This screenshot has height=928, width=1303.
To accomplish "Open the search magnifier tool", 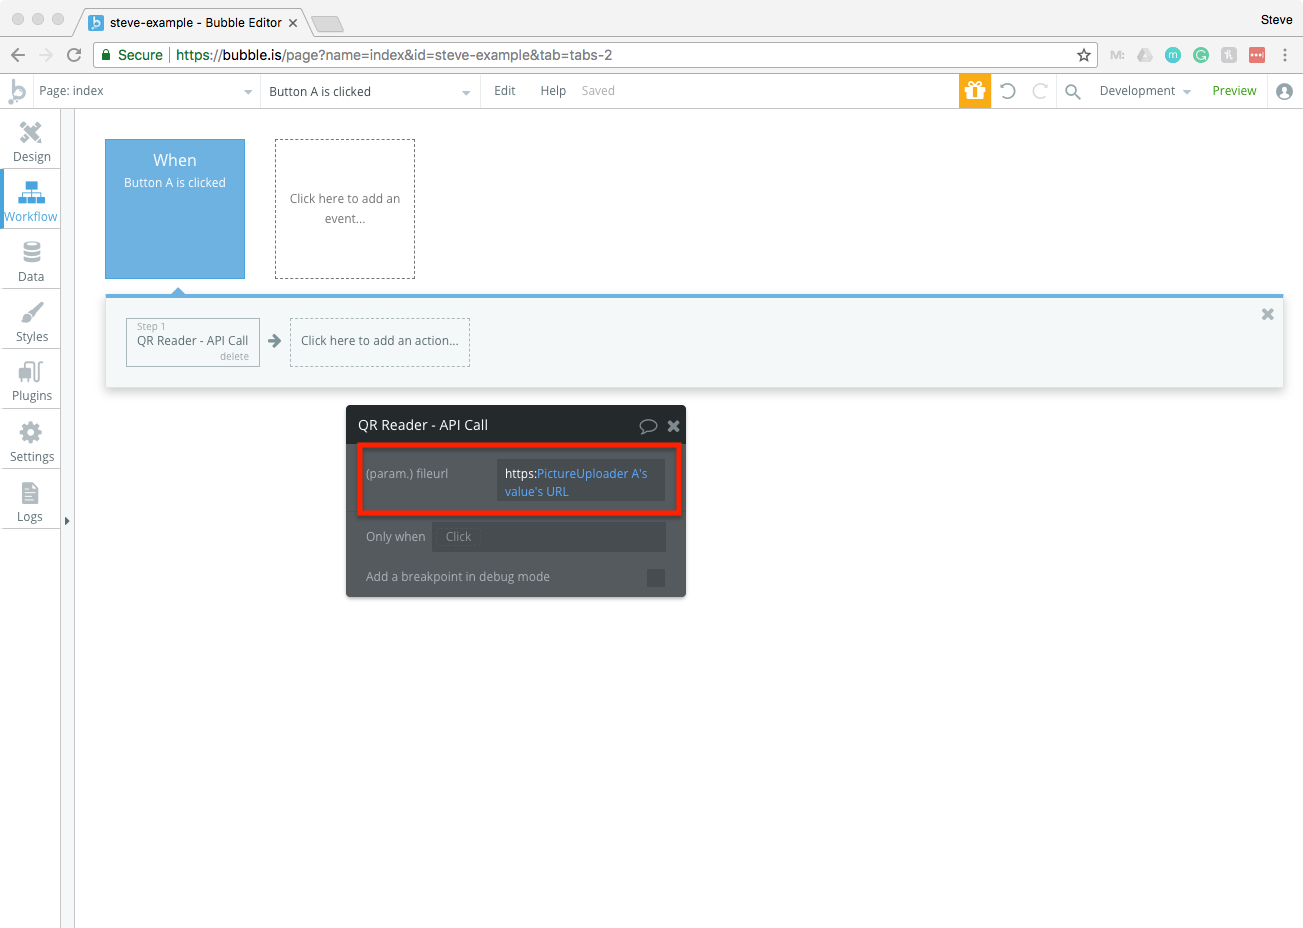I will [1073, 91].
